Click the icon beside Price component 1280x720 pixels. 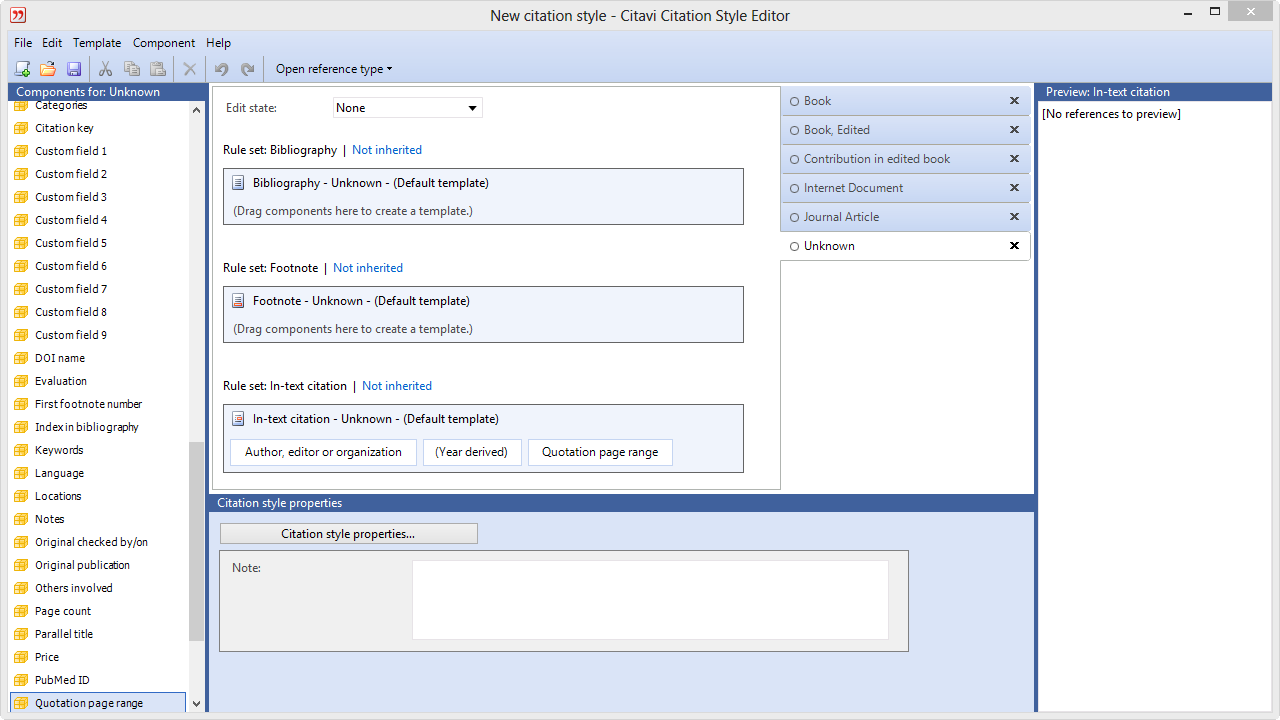click(21, 657)
